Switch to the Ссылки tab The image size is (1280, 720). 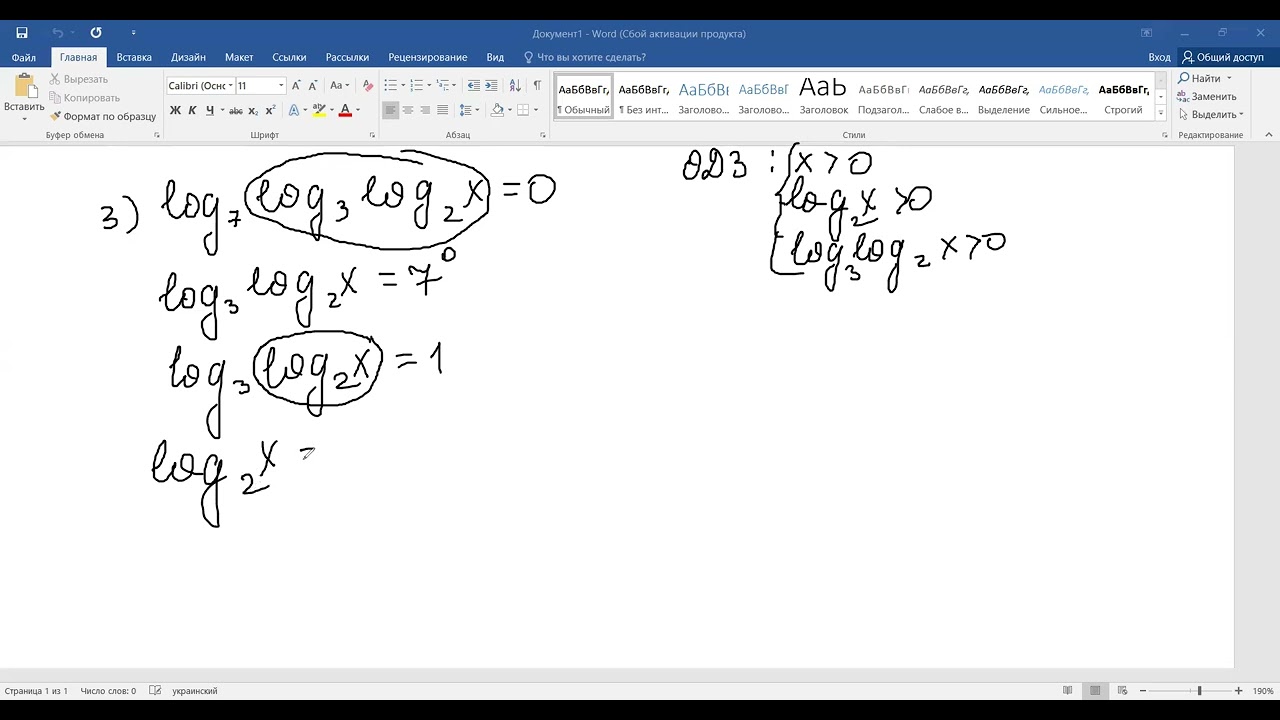click(290, 58)
